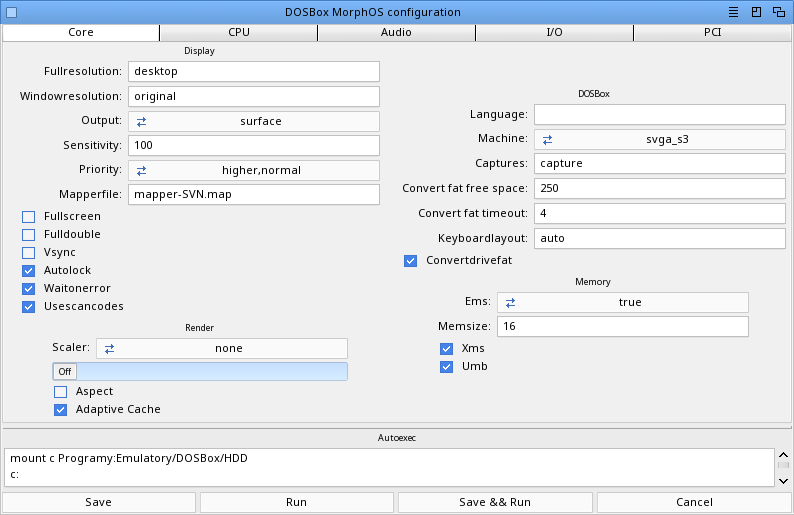This screenshot has height=515, width=794.
Task: Switch to the I/O tab
Action: (x=554, y=32)
